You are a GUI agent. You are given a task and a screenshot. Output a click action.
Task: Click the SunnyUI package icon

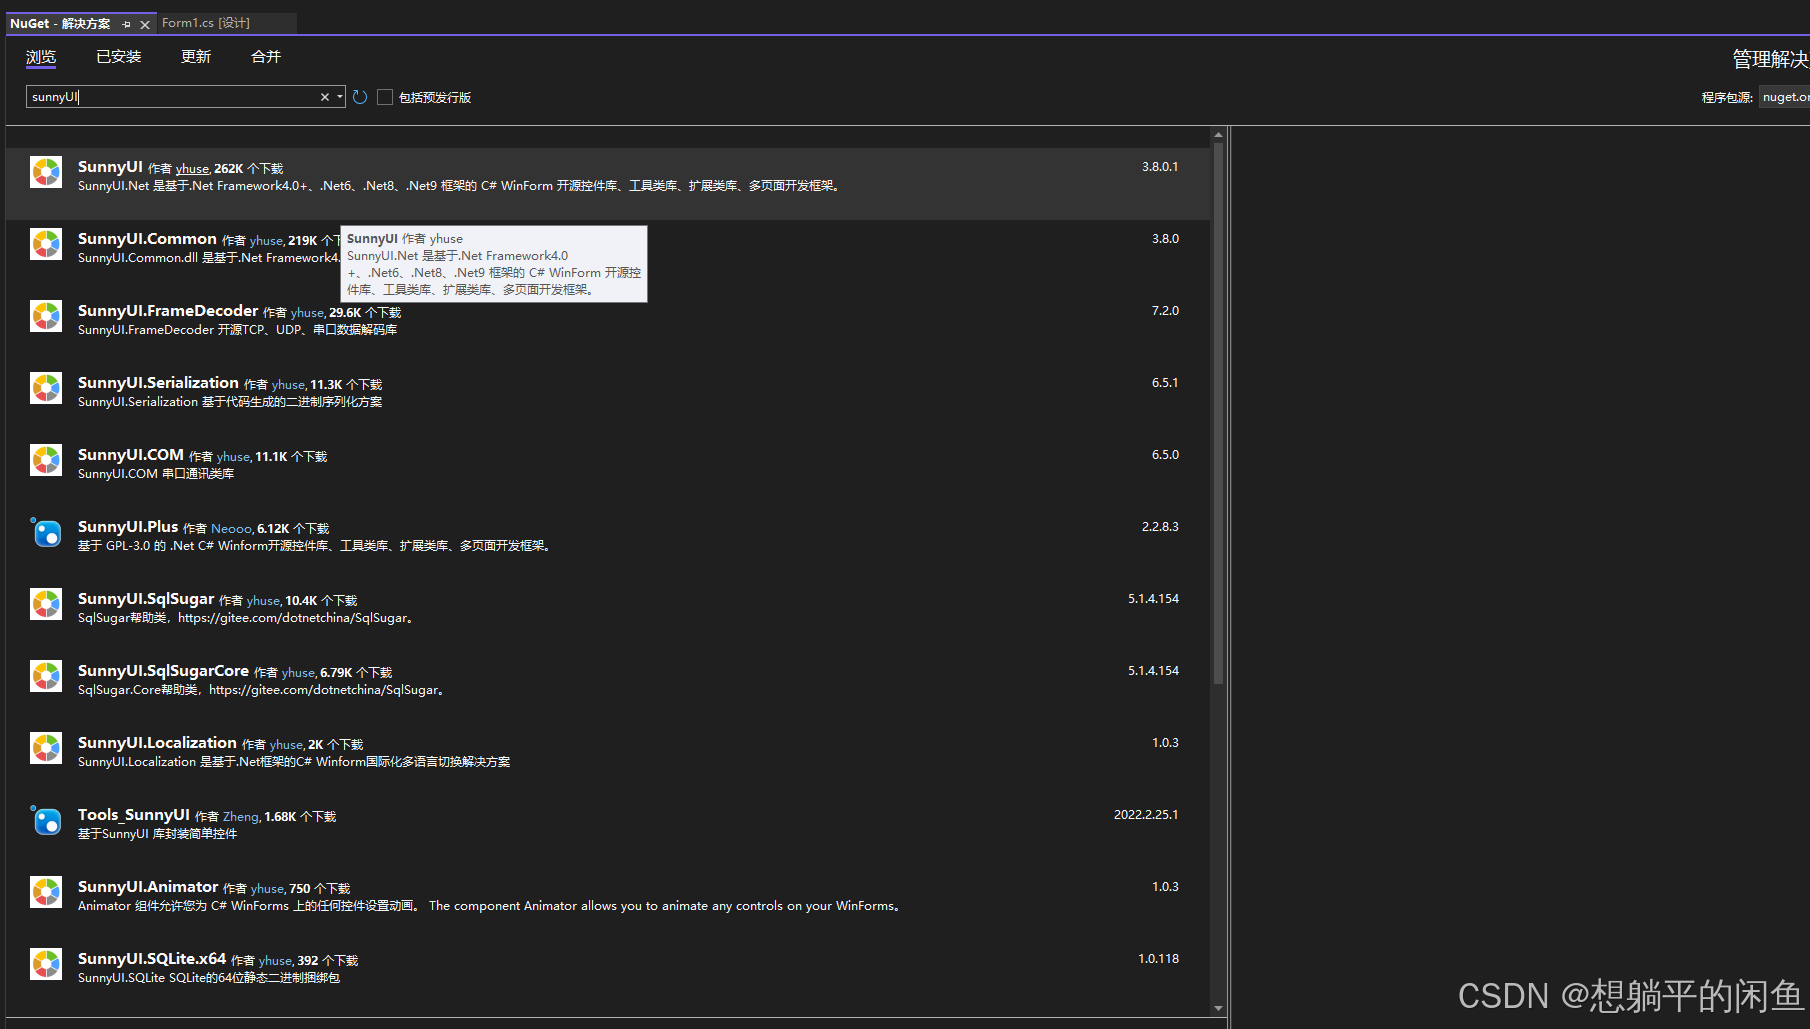pyautogui.click(x=46, y=172)
